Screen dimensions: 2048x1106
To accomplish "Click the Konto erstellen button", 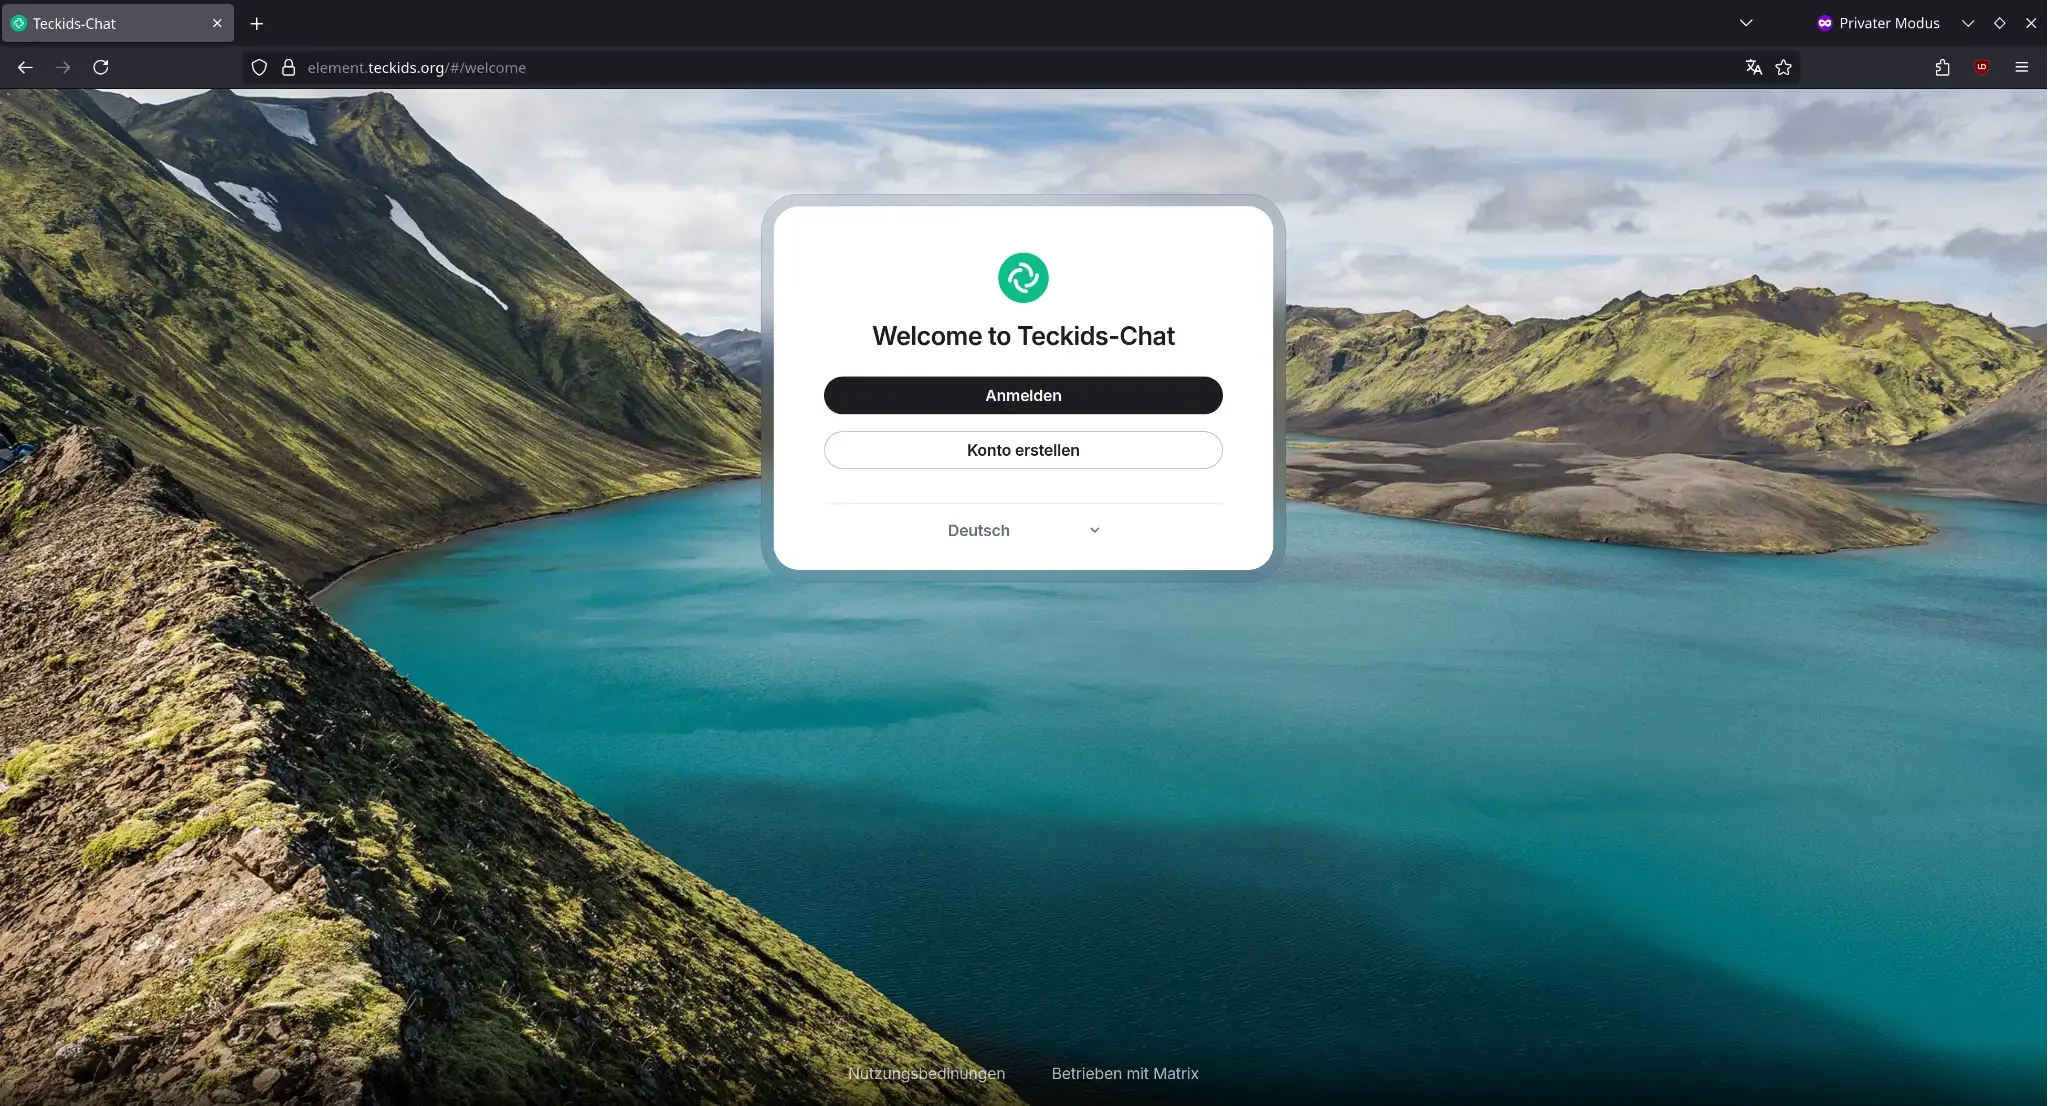I will coord(1023,450).
